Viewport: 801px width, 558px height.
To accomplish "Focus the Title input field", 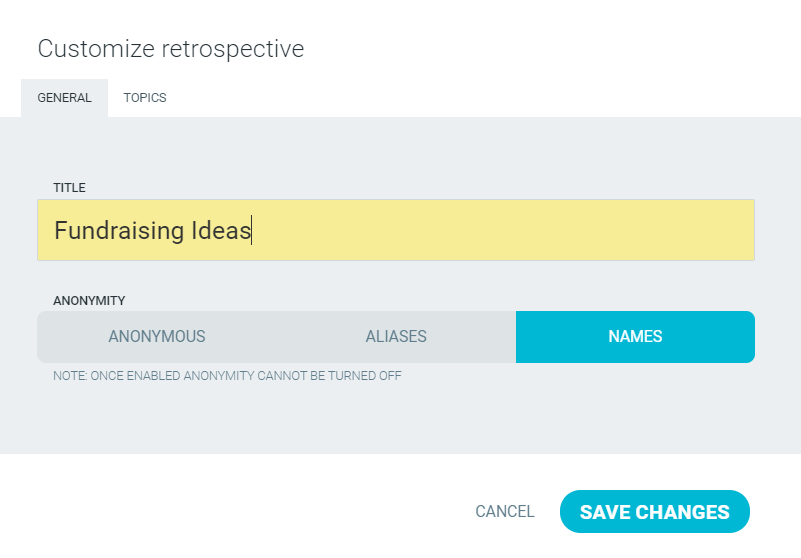I will [x=500, y=230].
